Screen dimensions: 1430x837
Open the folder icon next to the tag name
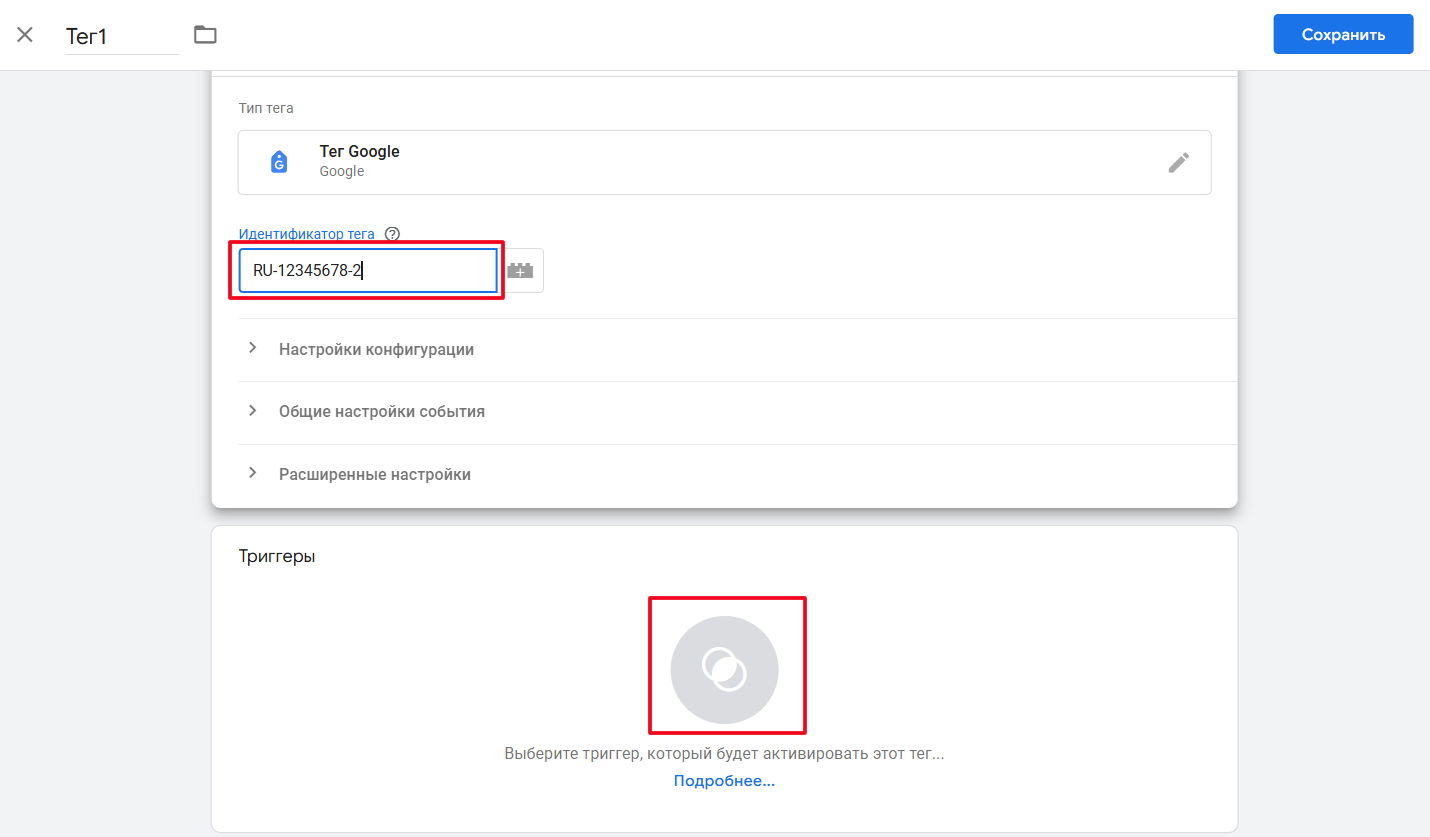205,35
